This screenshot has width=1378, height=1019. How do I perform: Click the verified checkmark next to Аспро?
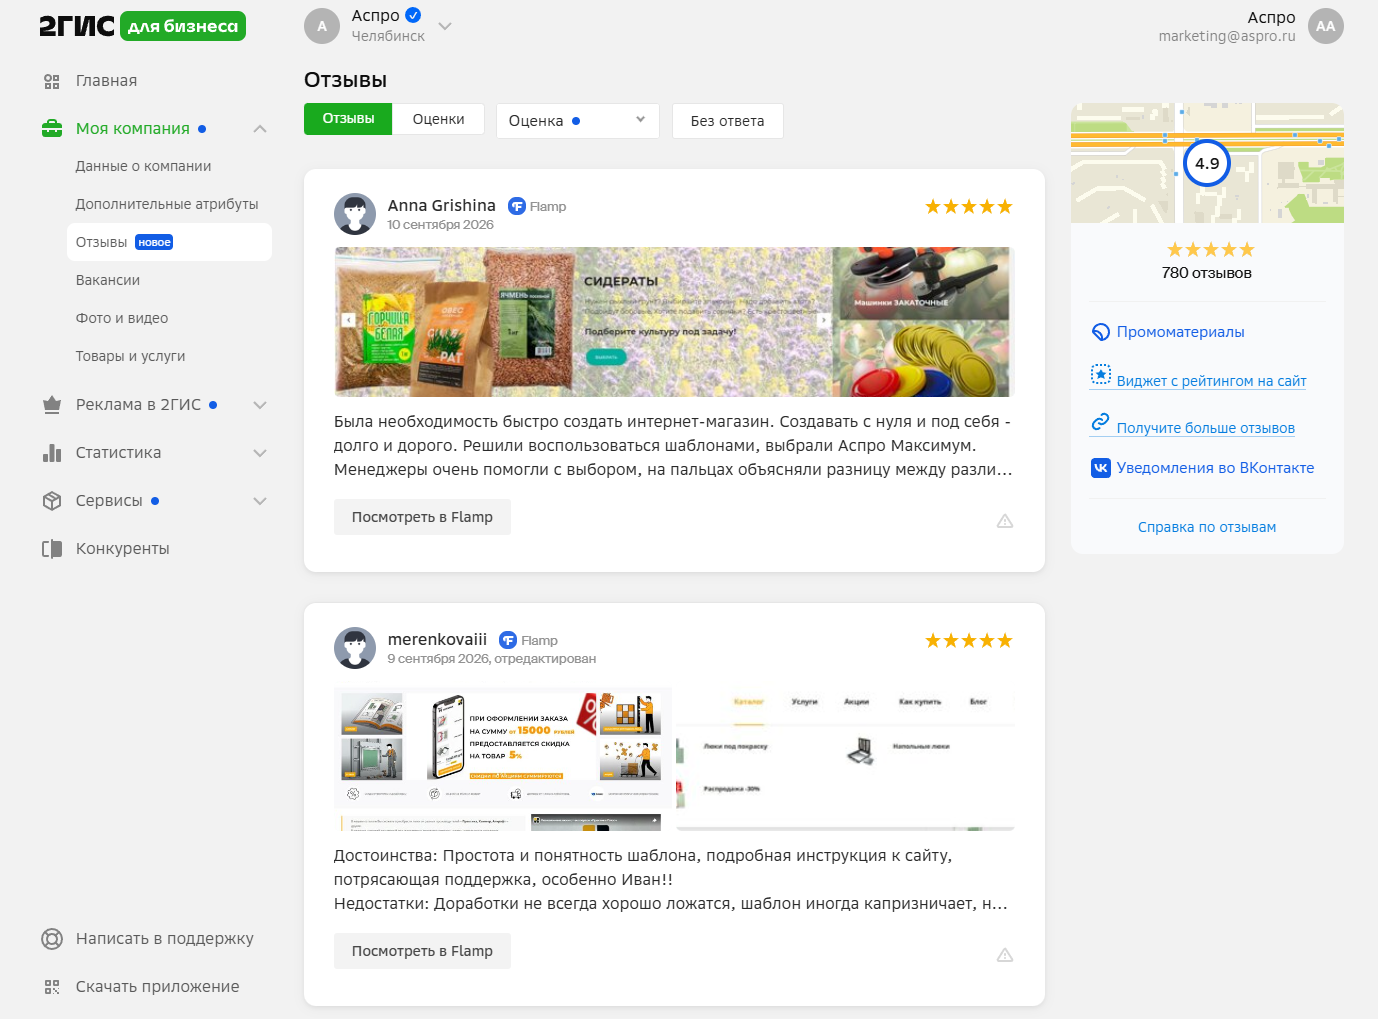pos(413,15)
